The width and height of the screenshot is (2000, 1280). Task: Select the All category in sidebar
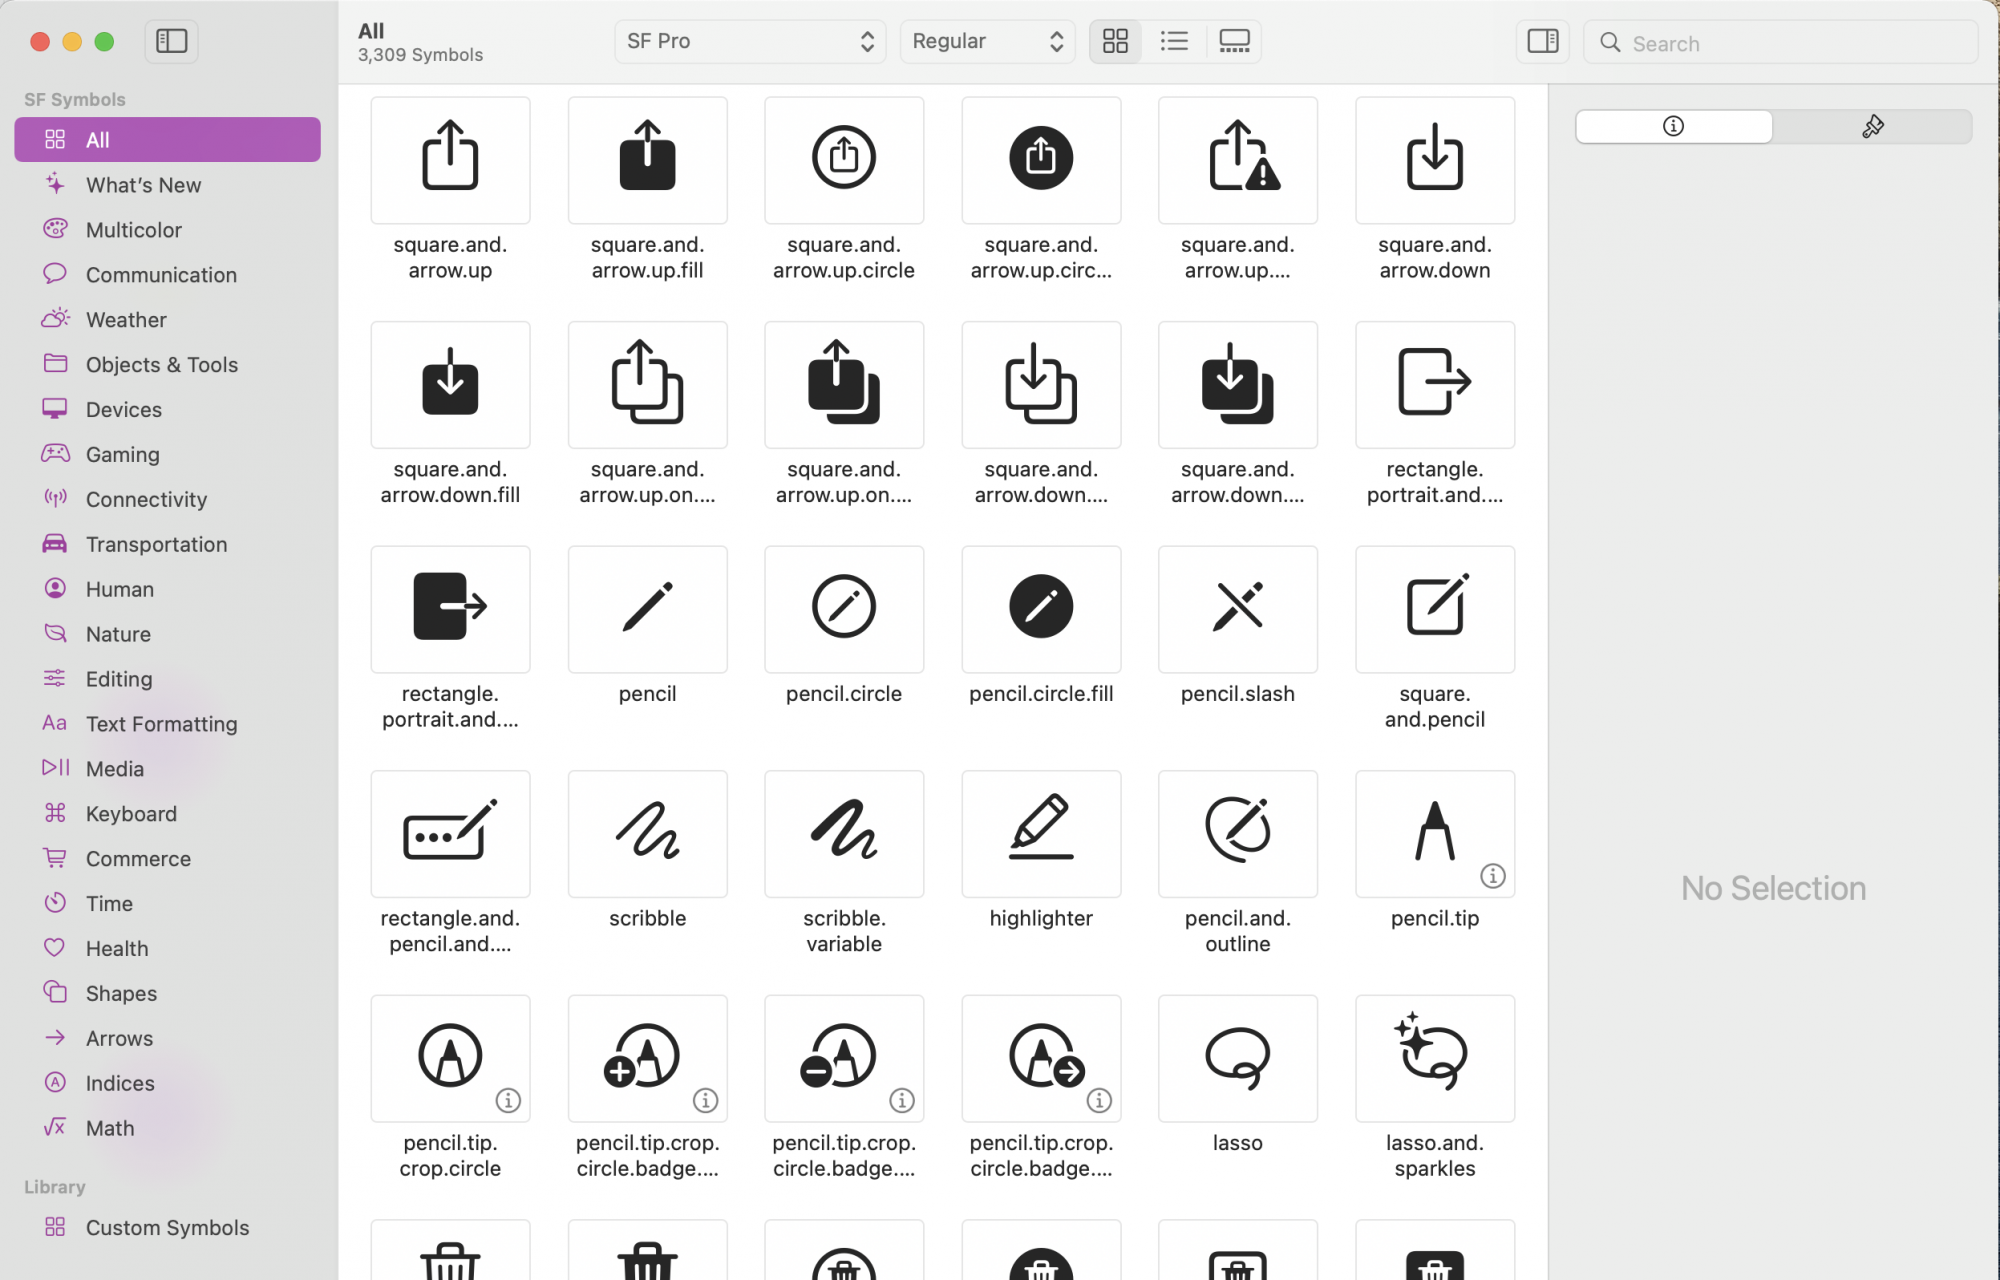click(x=167, y=140)
